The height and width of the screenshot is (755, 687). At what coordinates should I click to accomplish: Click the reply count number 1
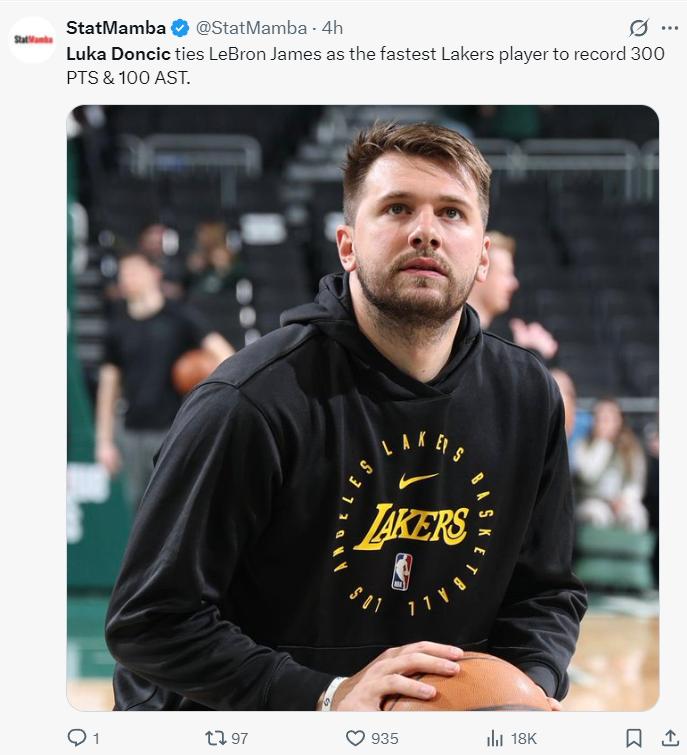96,738
